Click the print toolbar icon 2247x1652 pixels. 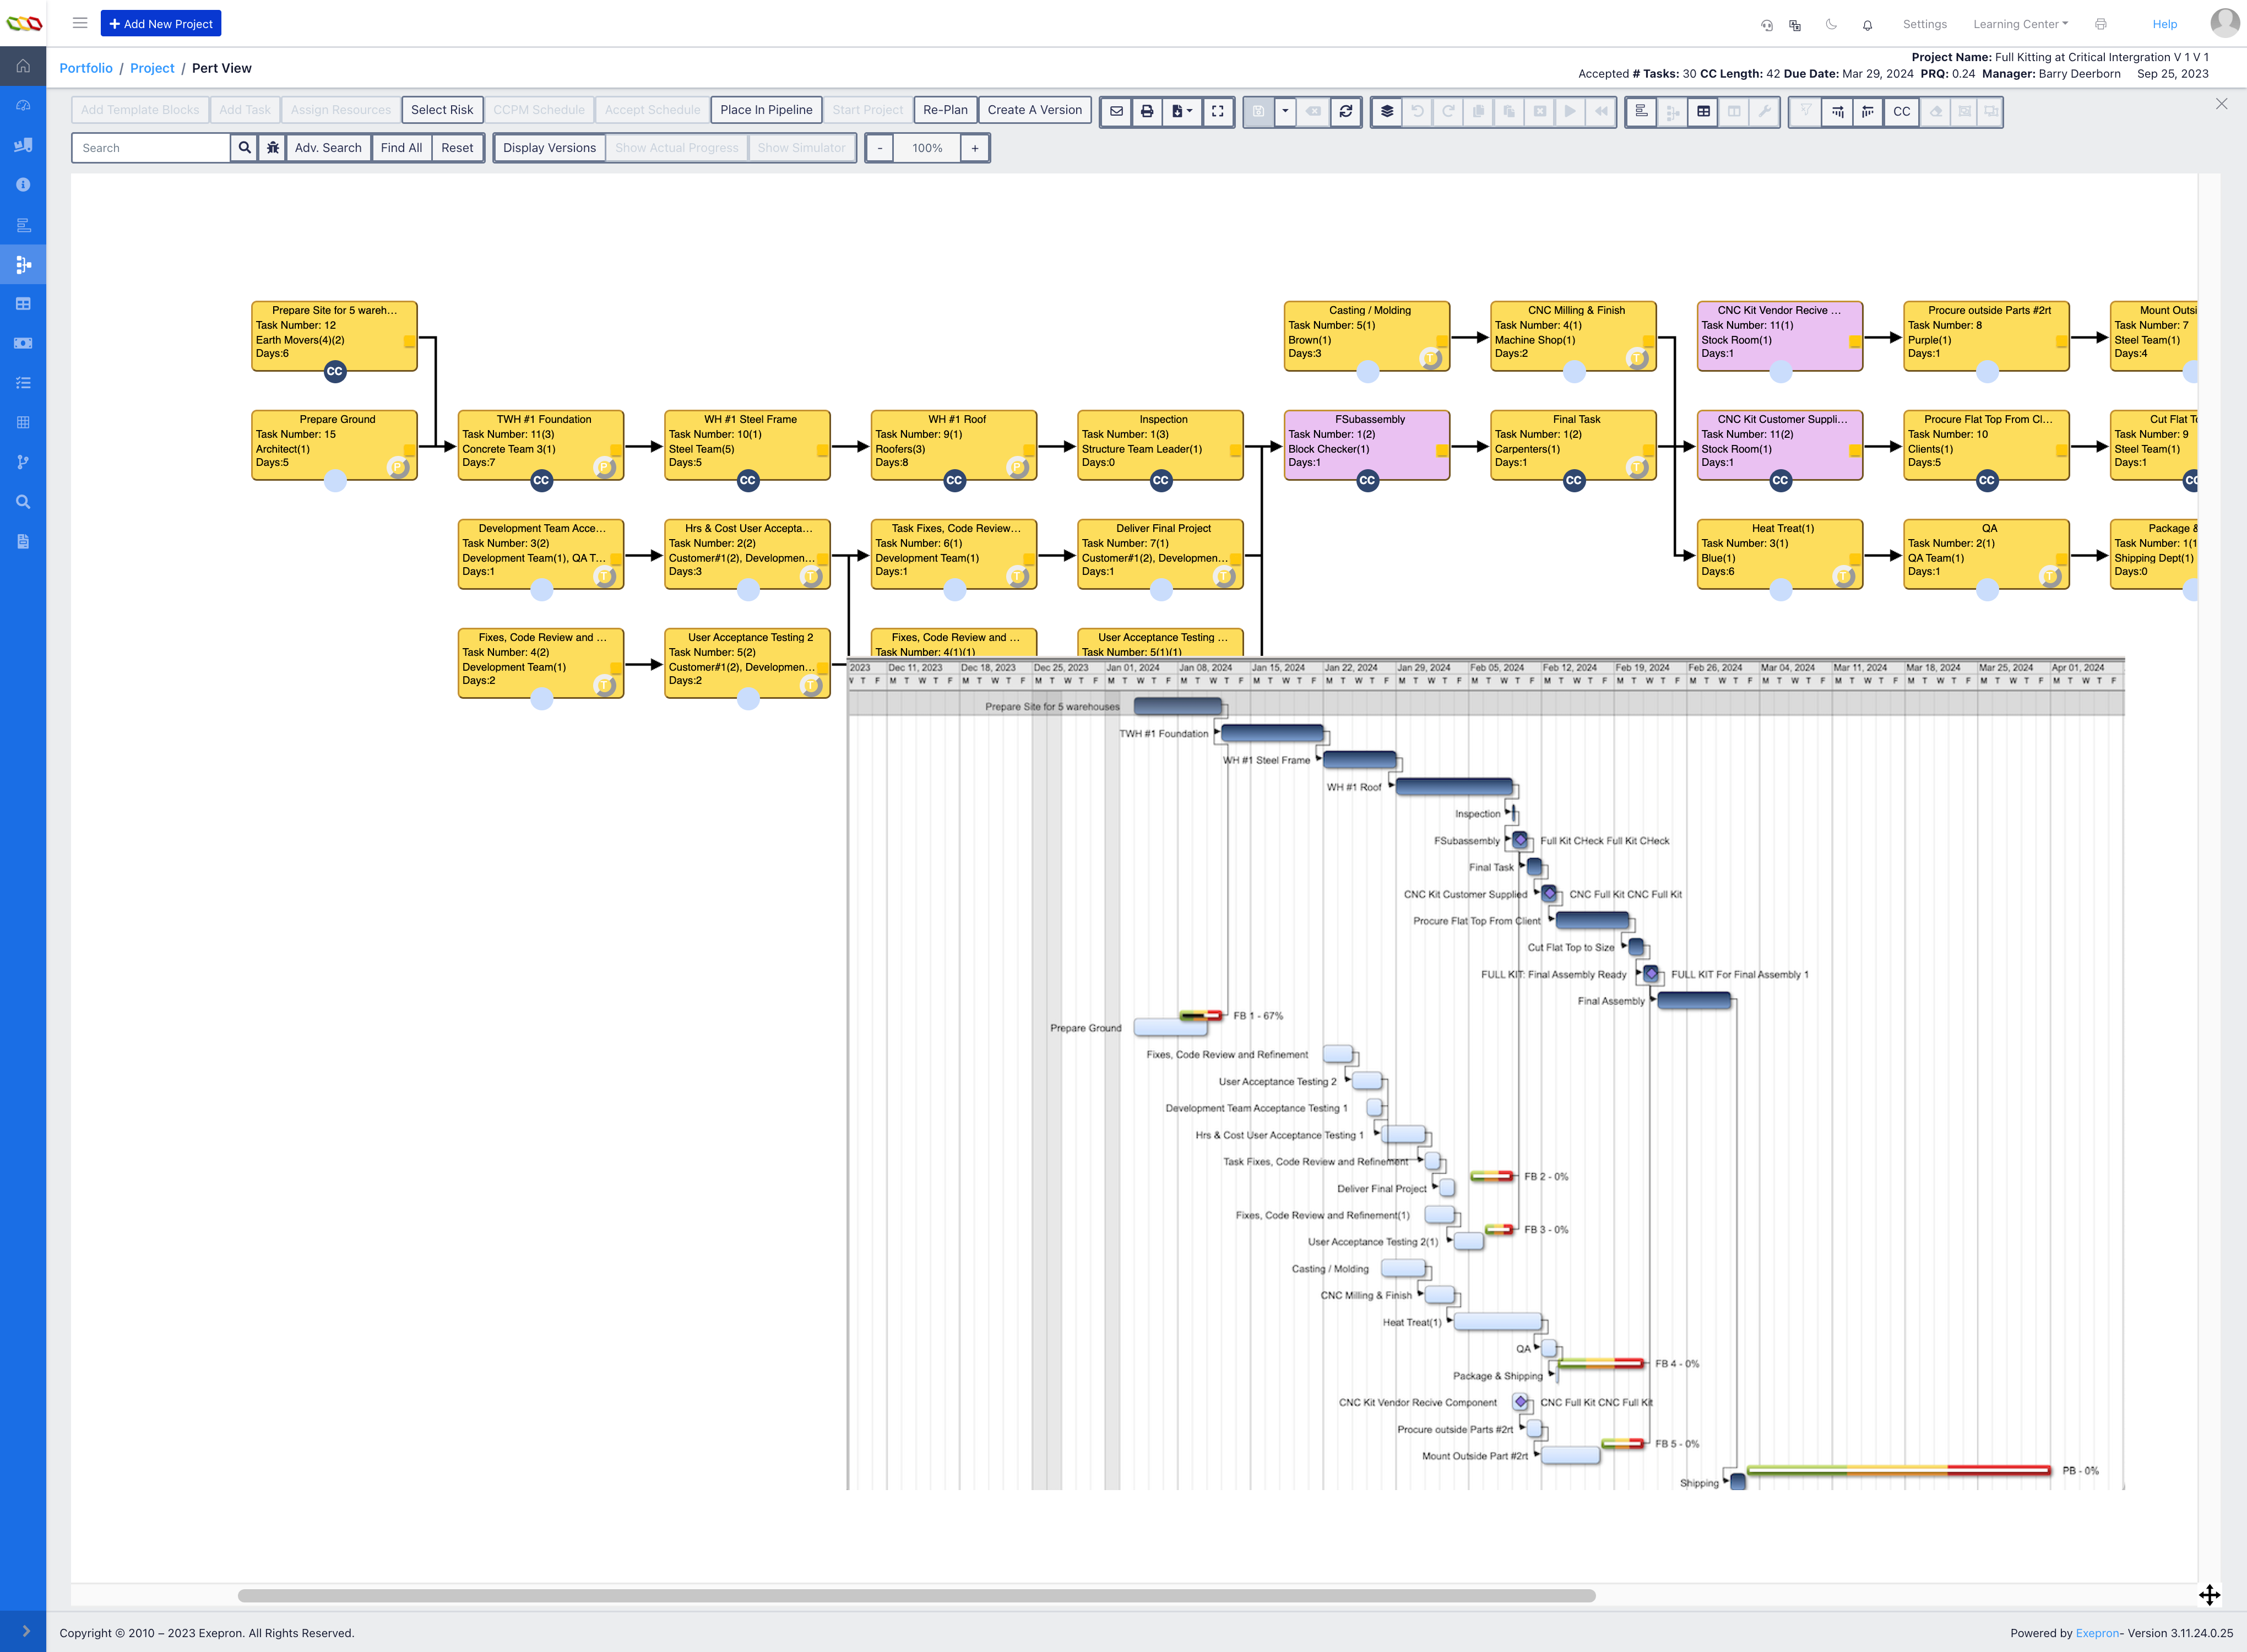click(1147, 111)
